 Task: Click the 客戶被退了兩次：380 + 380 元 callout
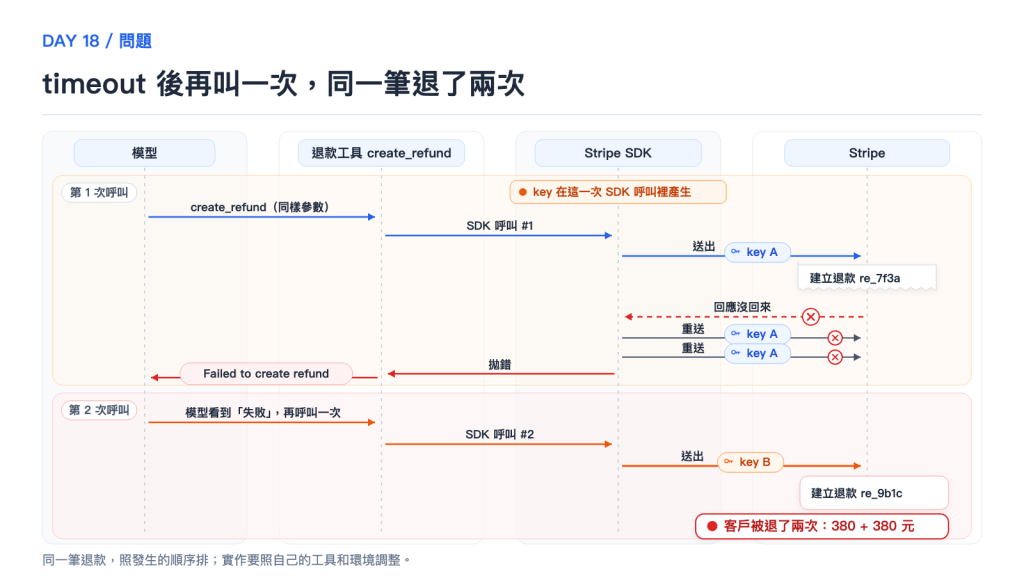click(x=822, y=526)
